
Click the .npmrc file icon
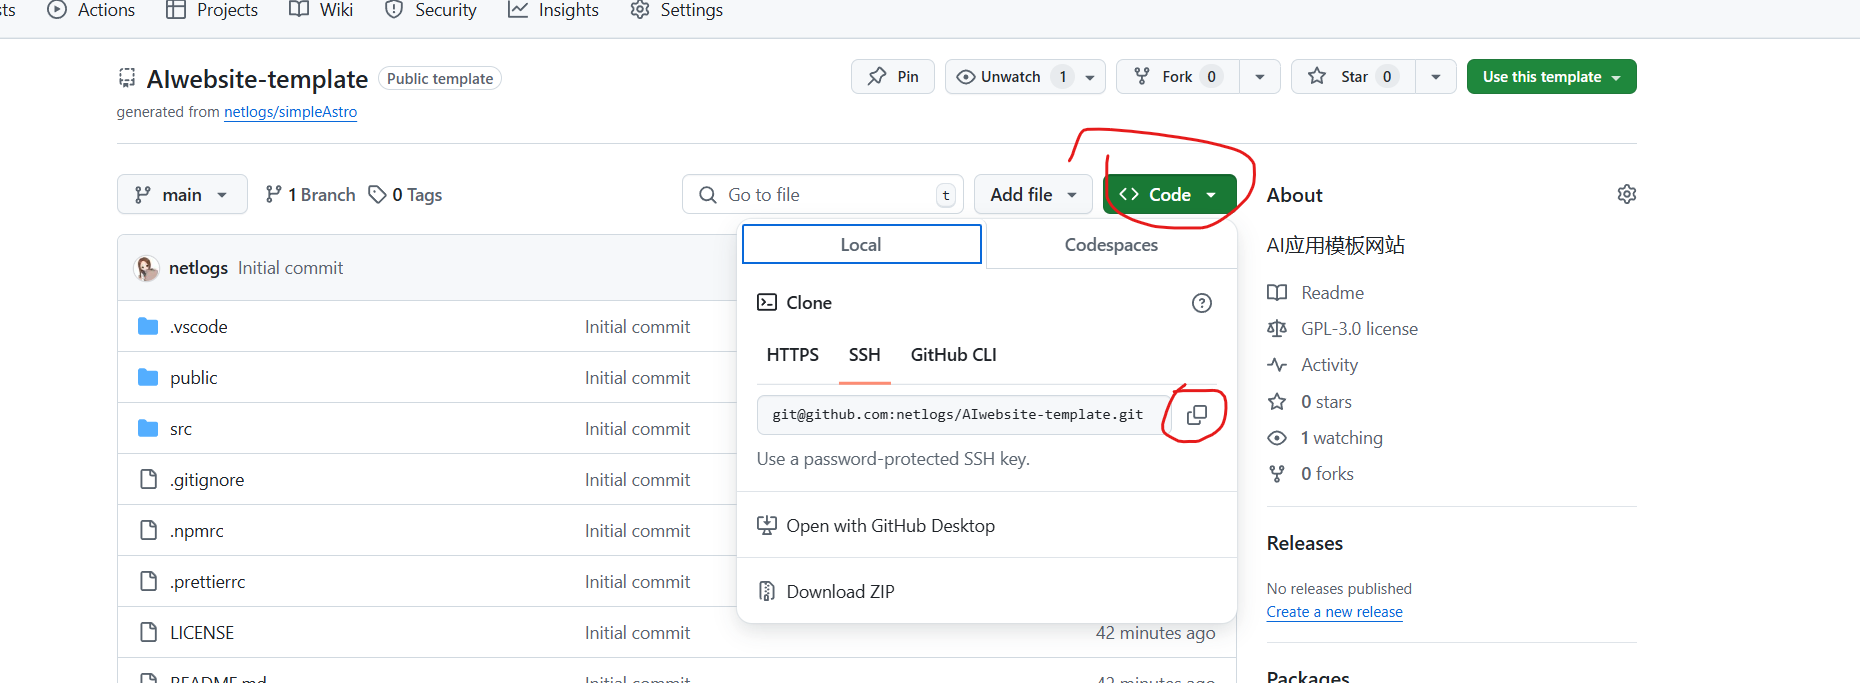point(149,530)
